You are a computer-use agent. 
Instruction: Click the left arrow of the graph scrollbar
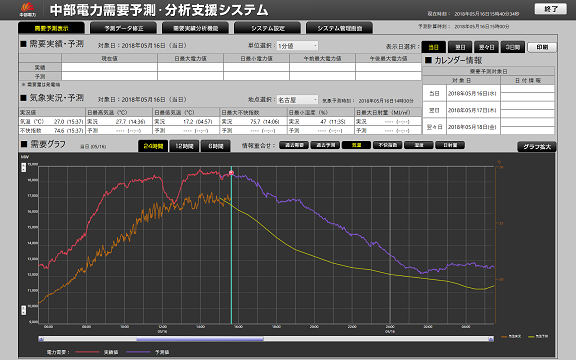(x=42, y=339)
